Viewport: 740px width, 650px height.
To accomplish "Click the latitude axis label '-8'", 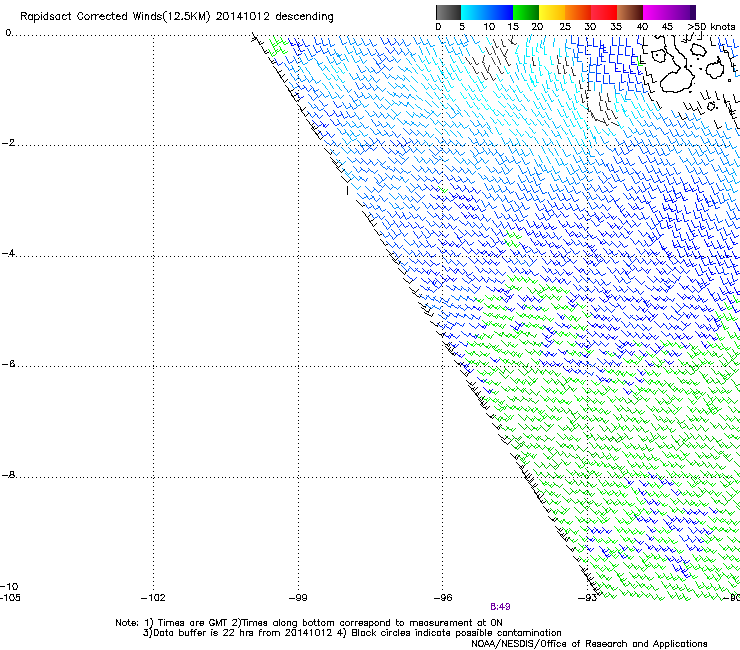I will pyautogui.click(x=8, y=475).
